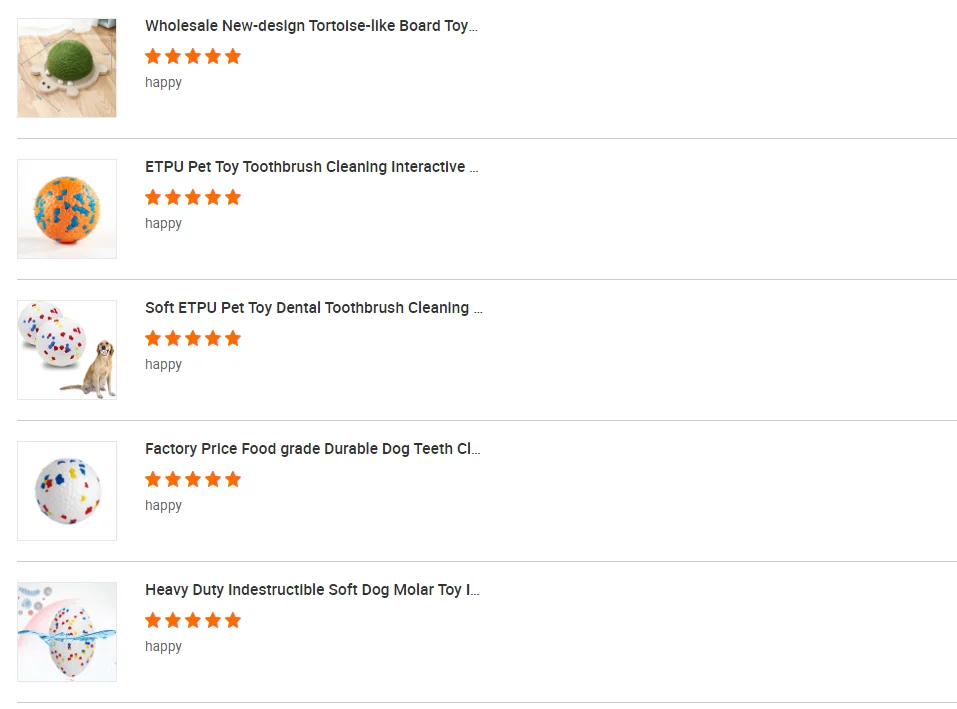Image resolution: width=957 pixels, height=709 pixels.
Task: Click the stars below ETPU Pet Toy Toothbrush
Action: (x=193, y=197)
